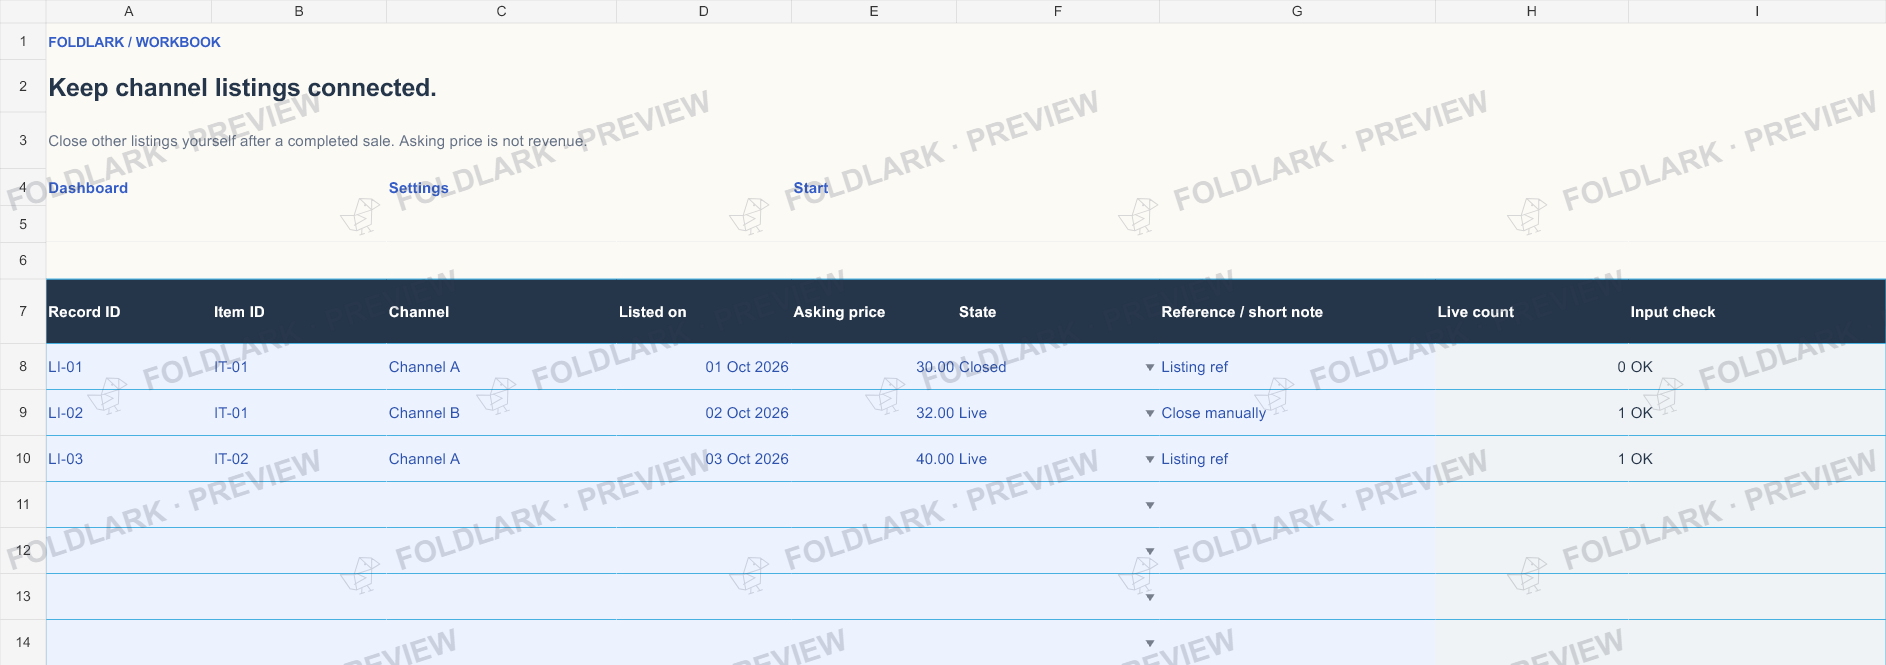Select row 7 header number

[x=23, y=311]
